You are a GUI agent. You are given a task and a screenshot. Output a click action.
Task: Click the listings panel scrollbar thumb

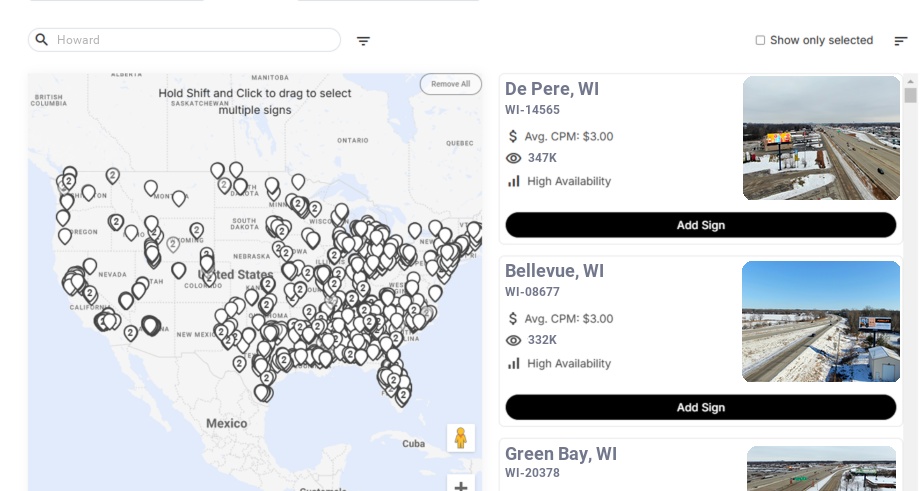[910, 95]
